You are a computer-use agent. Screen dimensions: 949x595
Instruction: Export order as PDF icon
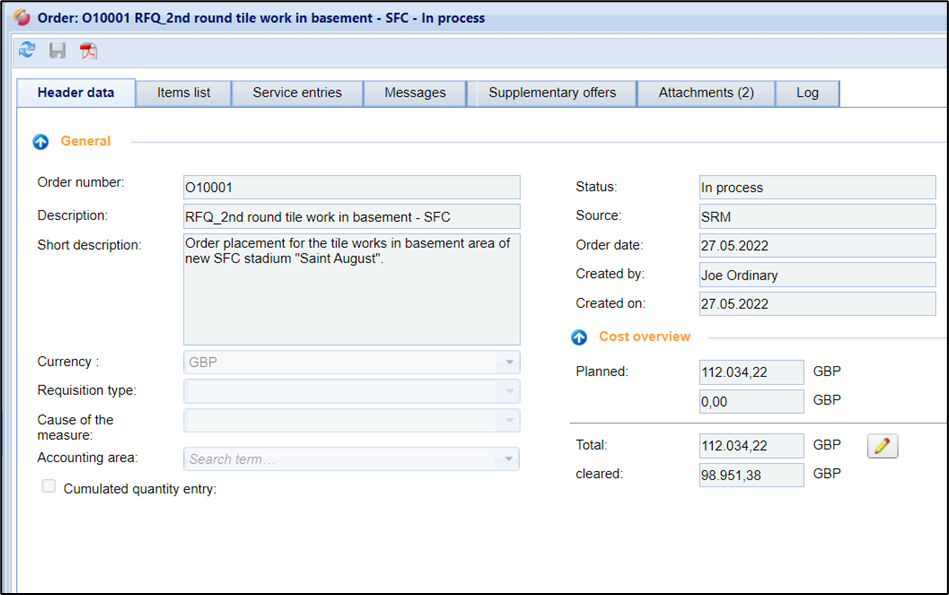tap(89, 51)
